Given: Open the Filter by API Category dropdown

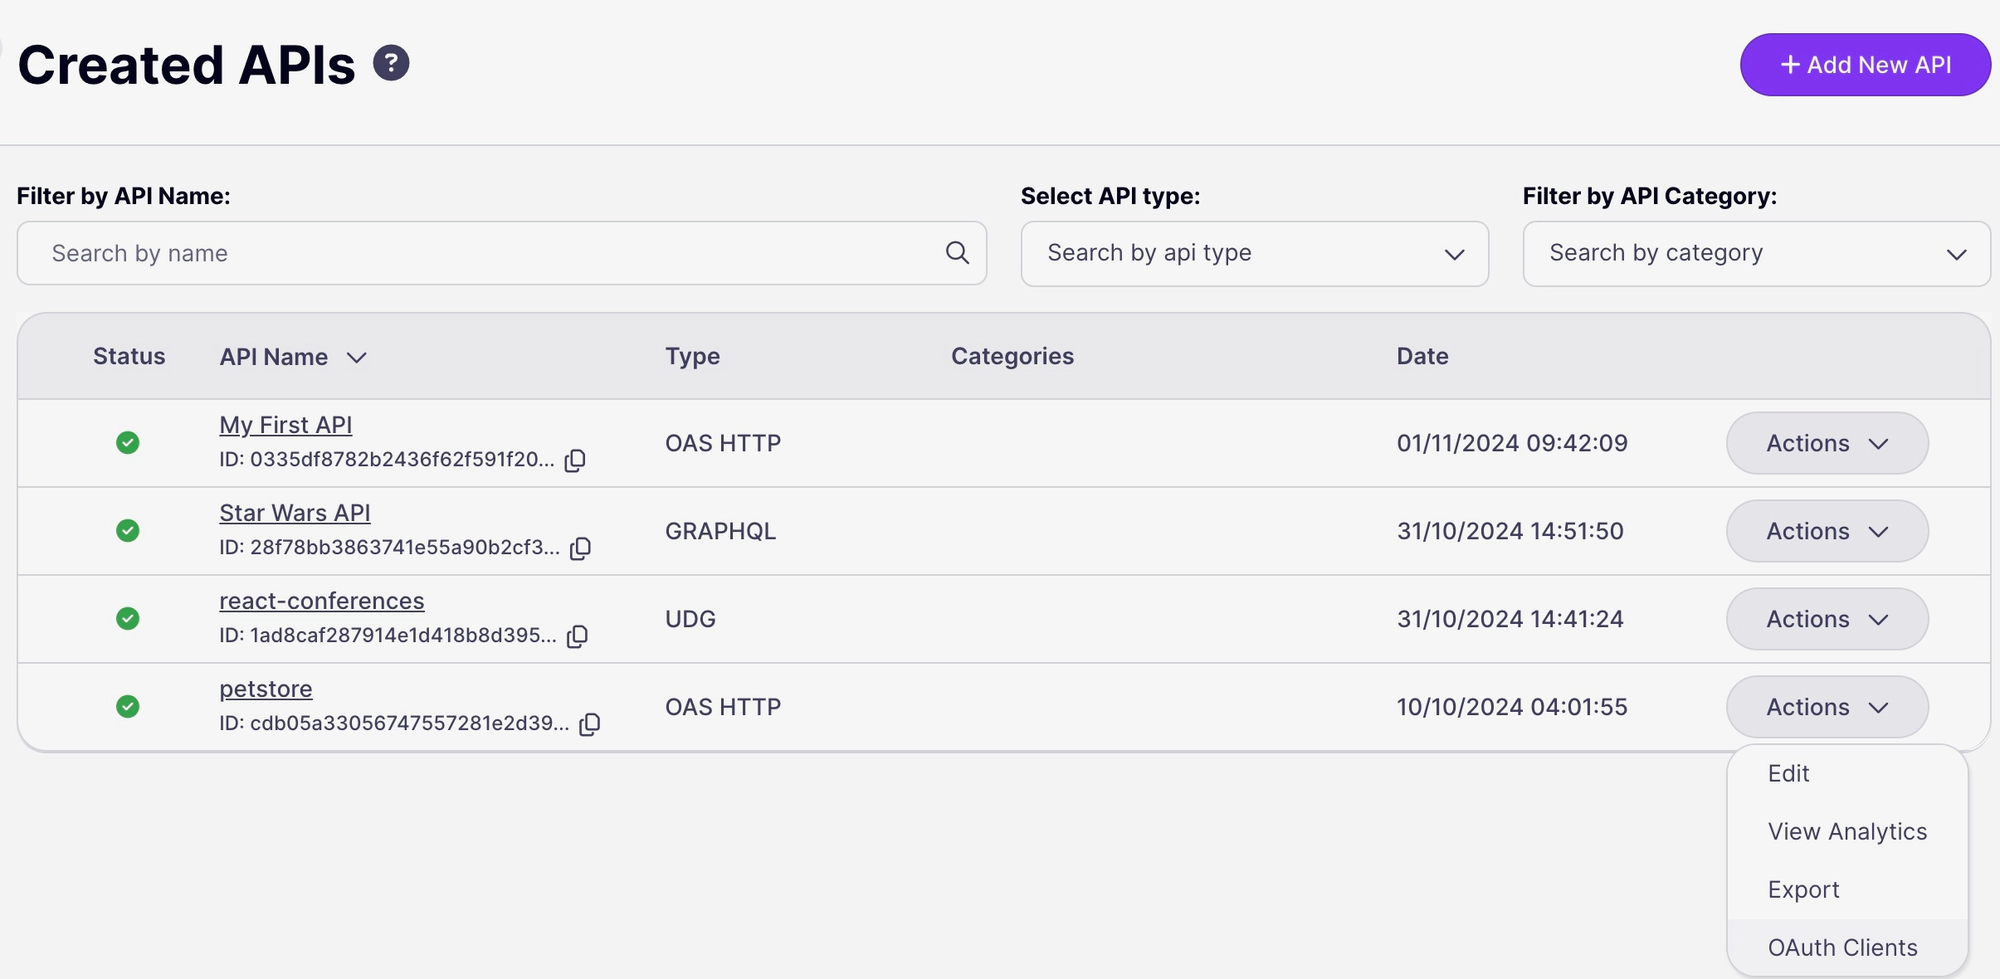Looking at the screenshot, I should pyautogui.click(x=1755, y=254).
